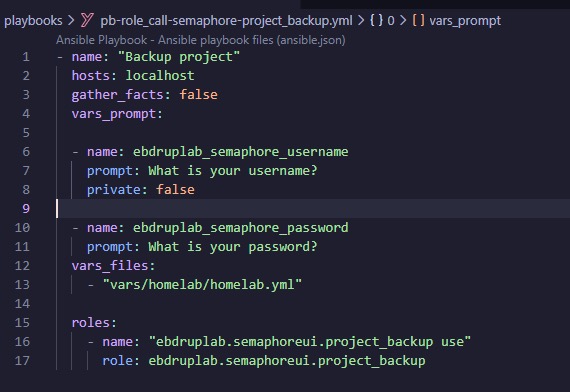570x392 pixels.
Task: Place cursor on gather_facts false value
Action: (x=198, y=95)
